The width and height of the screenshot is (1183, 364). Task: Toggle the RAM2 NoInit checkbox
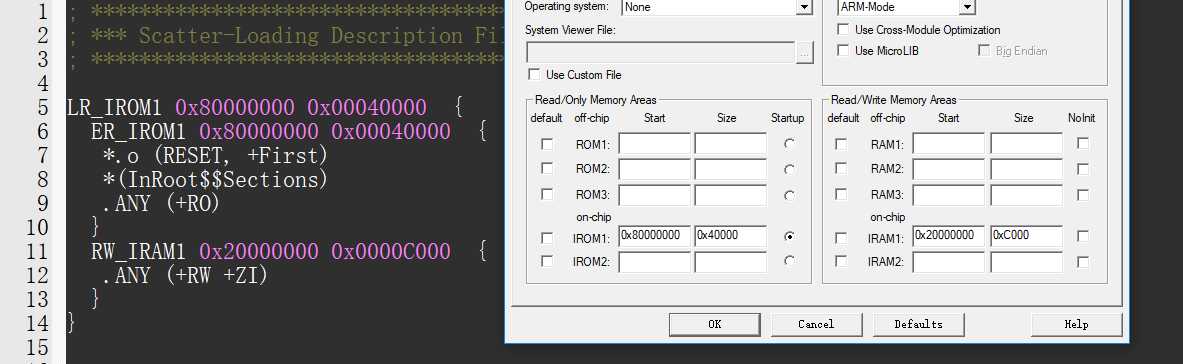1083,169
